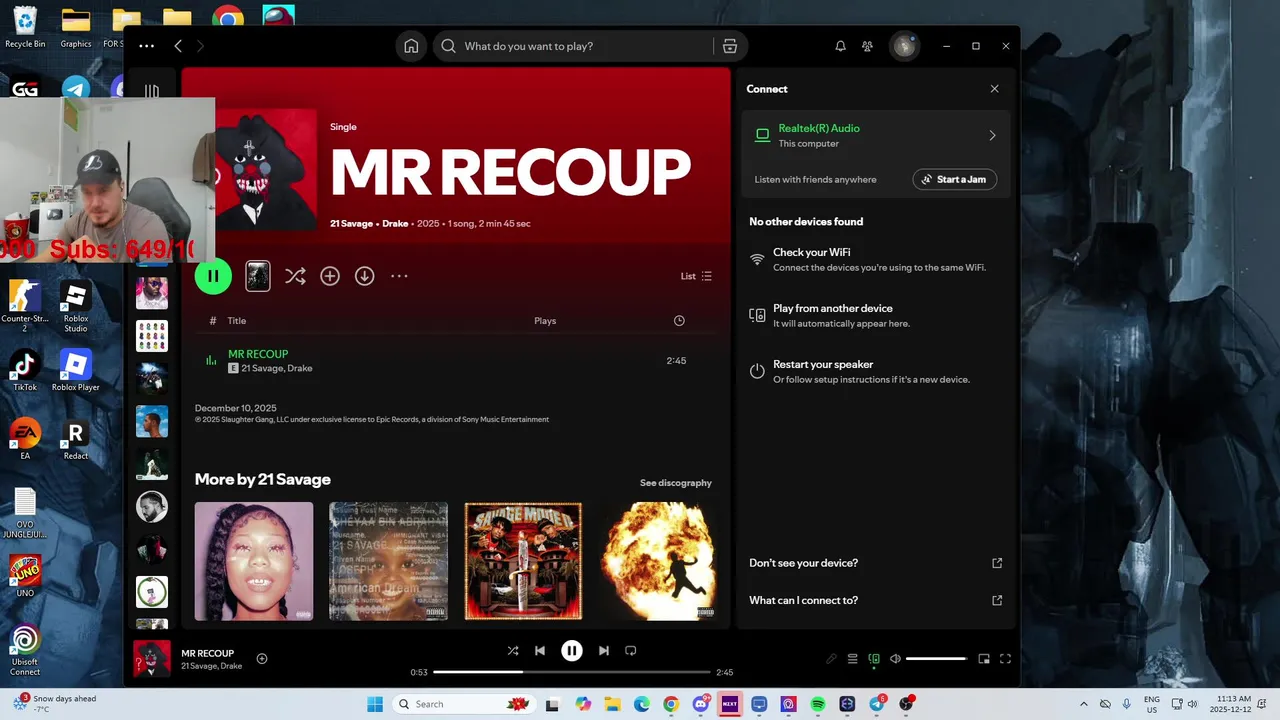Viewport: 1280px width, 720px height.
Task: Open the Drake link under album title
Action: click(395, 223)
